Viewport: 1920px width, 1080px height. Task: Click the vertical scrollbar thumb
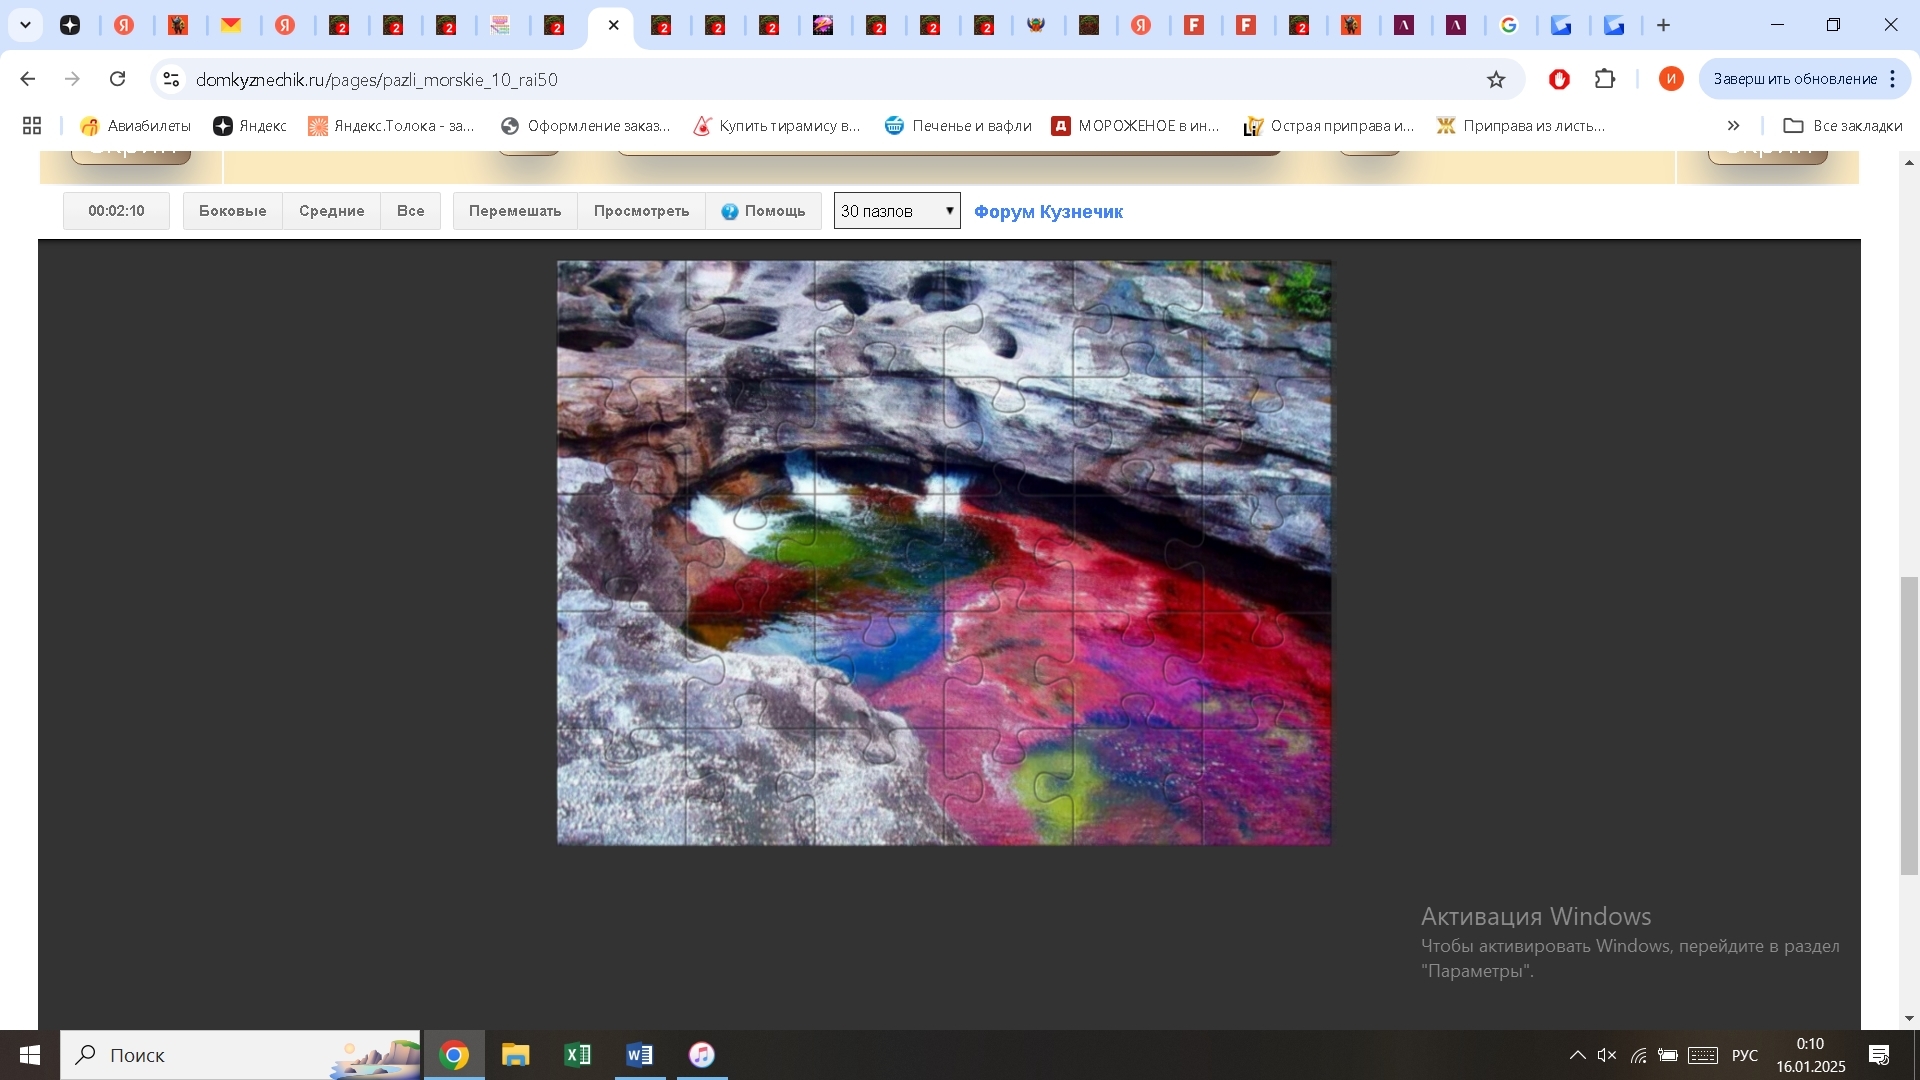pos(1910,726)
